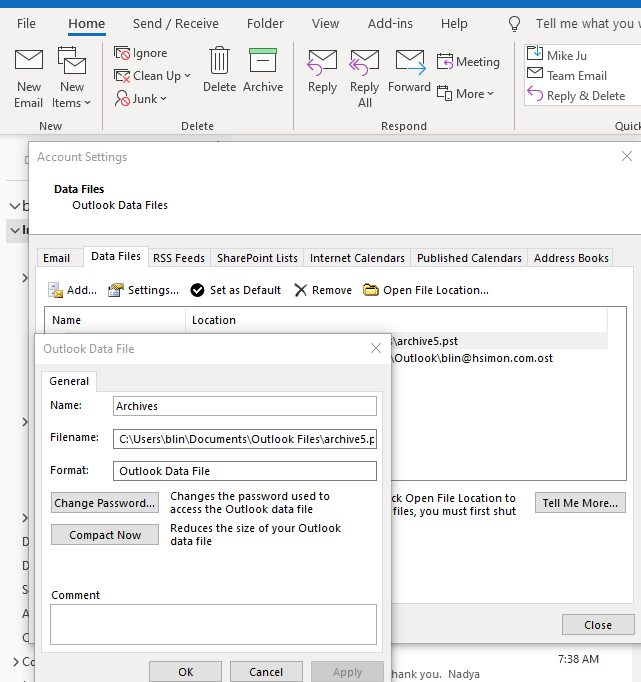Select the archive5.pst data file row

(x=499, y=341)
